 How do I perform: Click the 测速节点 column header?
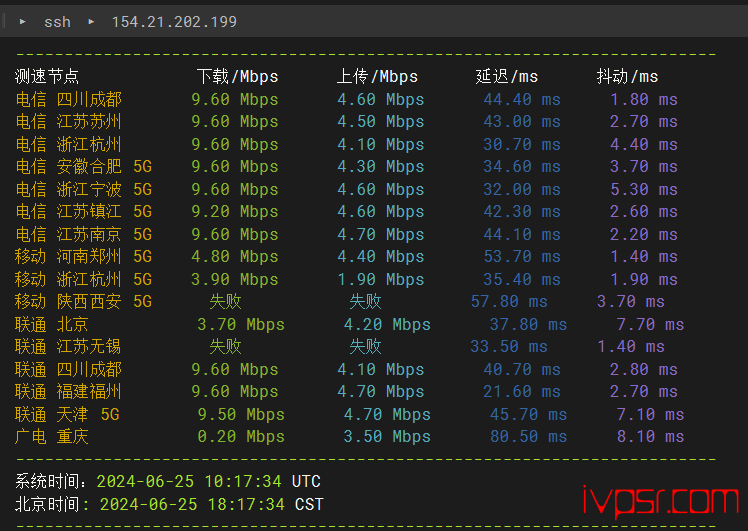pos(47,77)
